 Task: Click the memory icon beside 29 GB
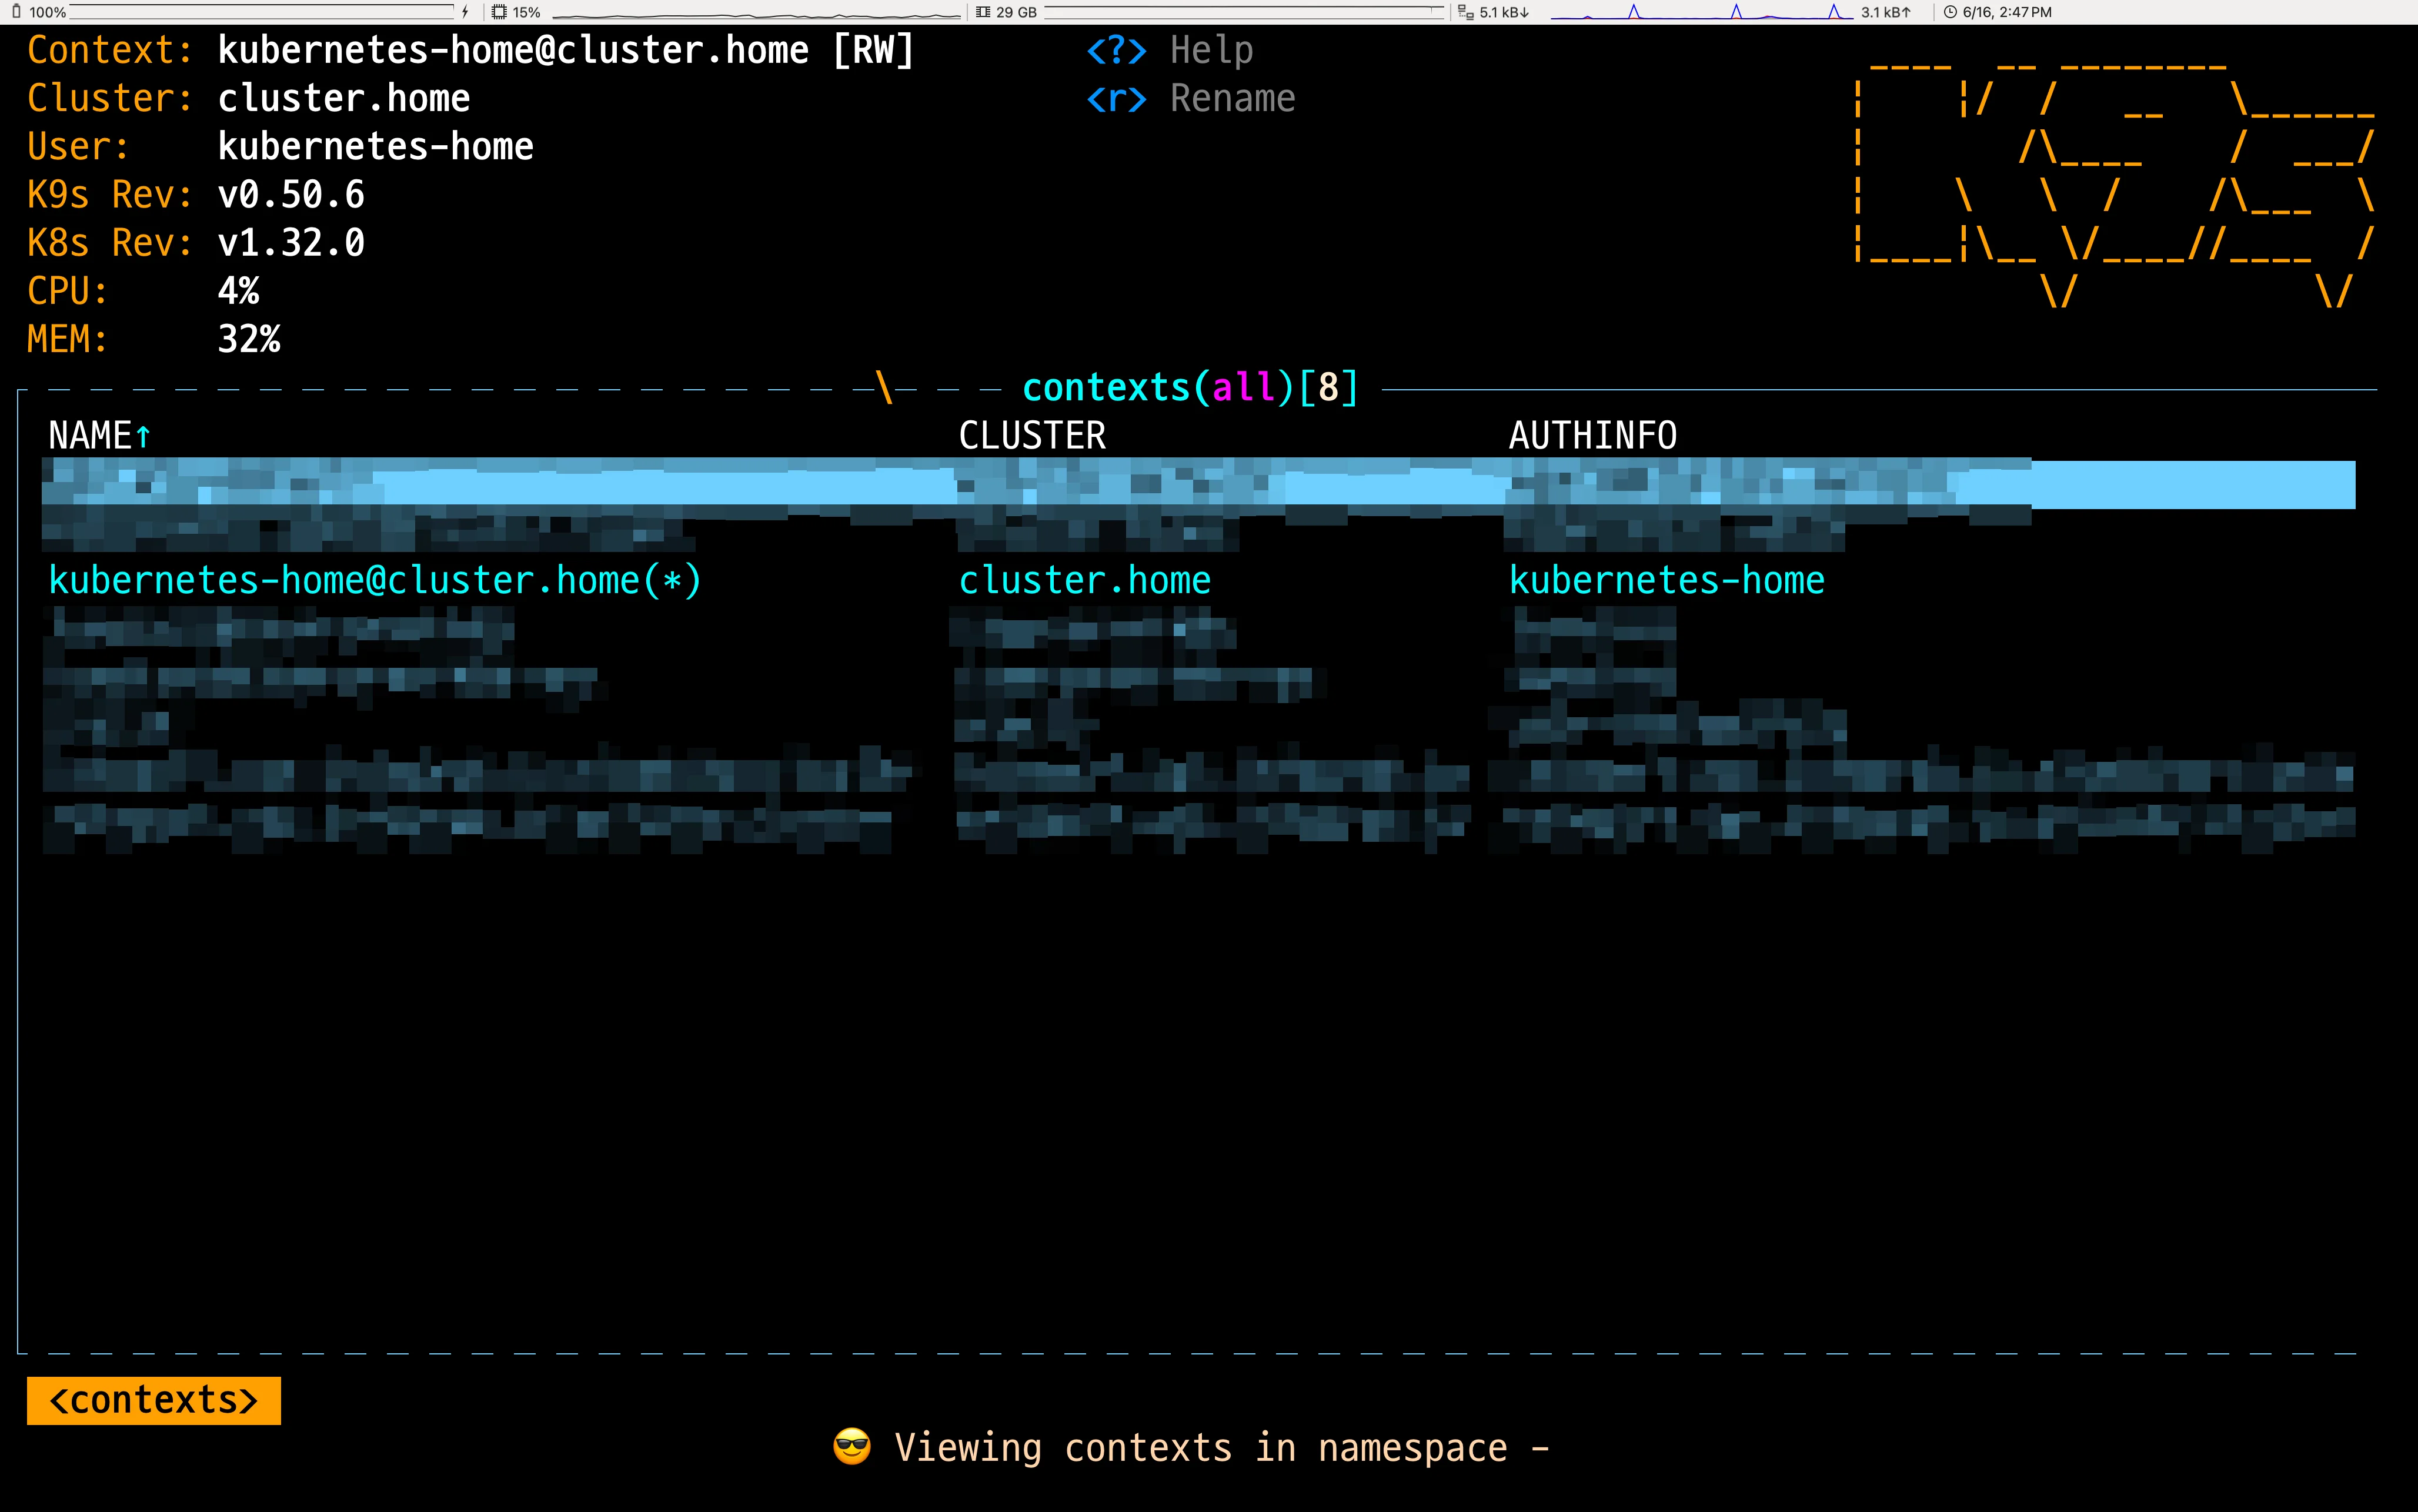(983, 12)
